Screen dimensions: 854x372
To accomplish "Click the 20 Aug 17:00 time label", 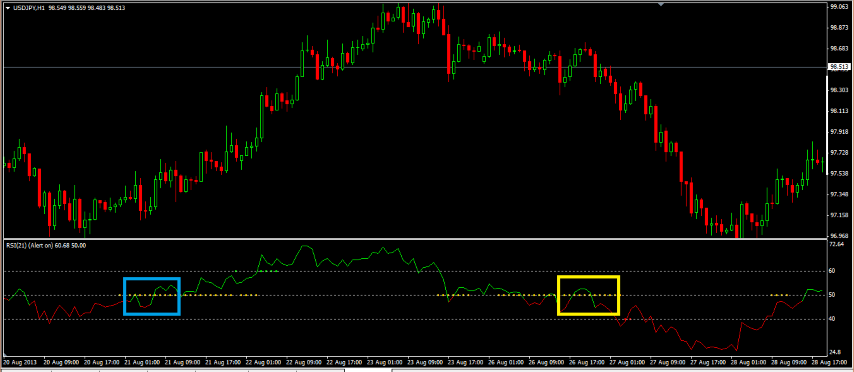I will tap(101, 362).
